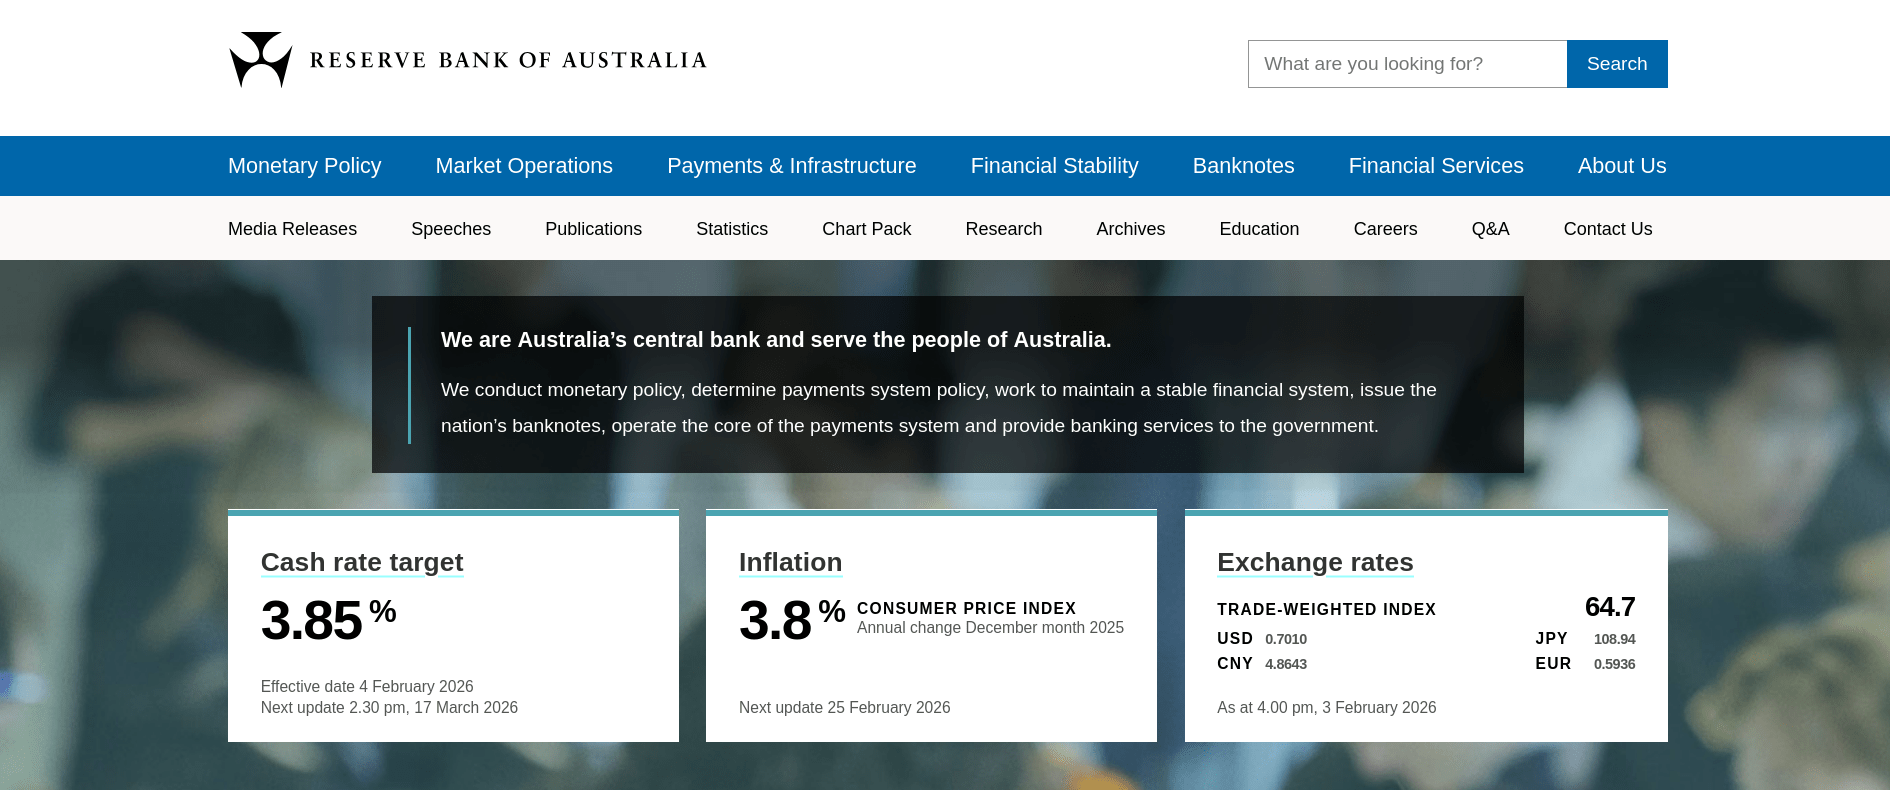Go to Publications page

[593, 229]
